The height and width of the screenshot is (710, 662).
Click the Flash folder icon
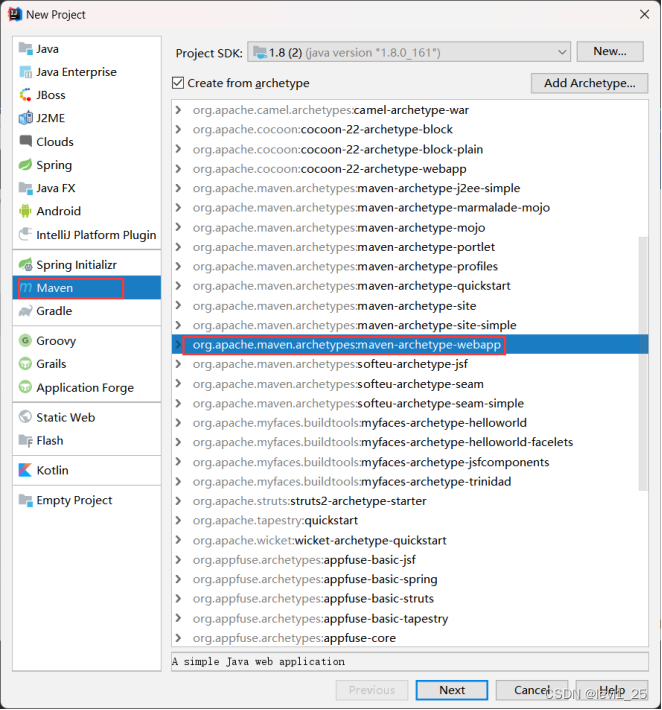coord(25,441)
